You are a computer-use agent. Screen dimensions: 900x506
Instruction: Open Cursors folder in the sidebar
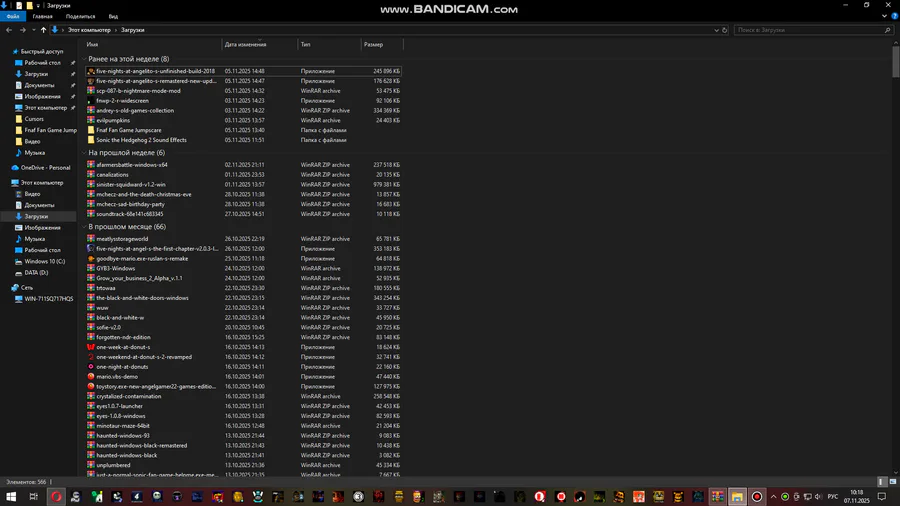tap(34, 119)
